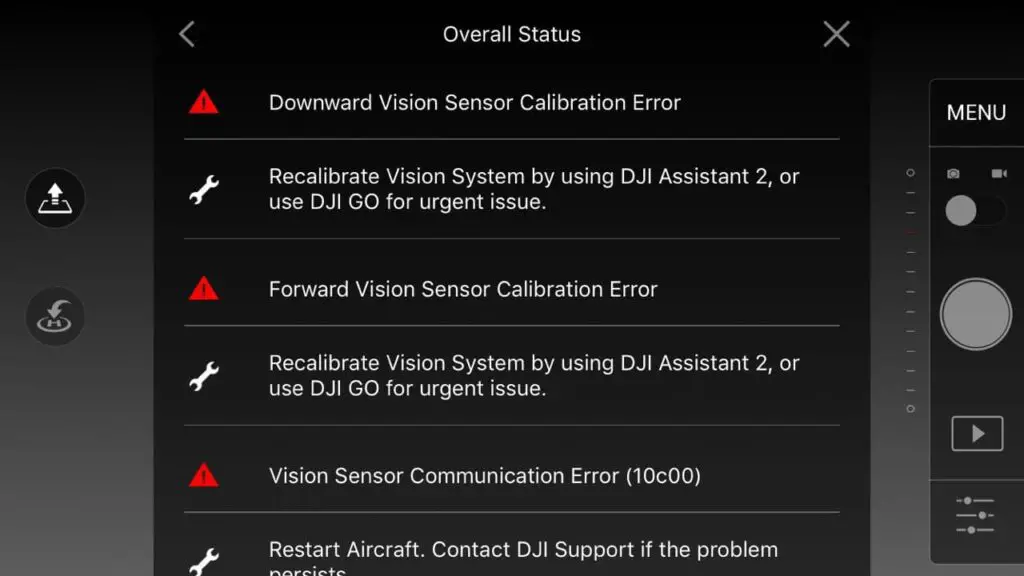Tap the warning icon for Vision Sensor Communication Error
The width and height of the screenshot is (1024, 576).
203,476
